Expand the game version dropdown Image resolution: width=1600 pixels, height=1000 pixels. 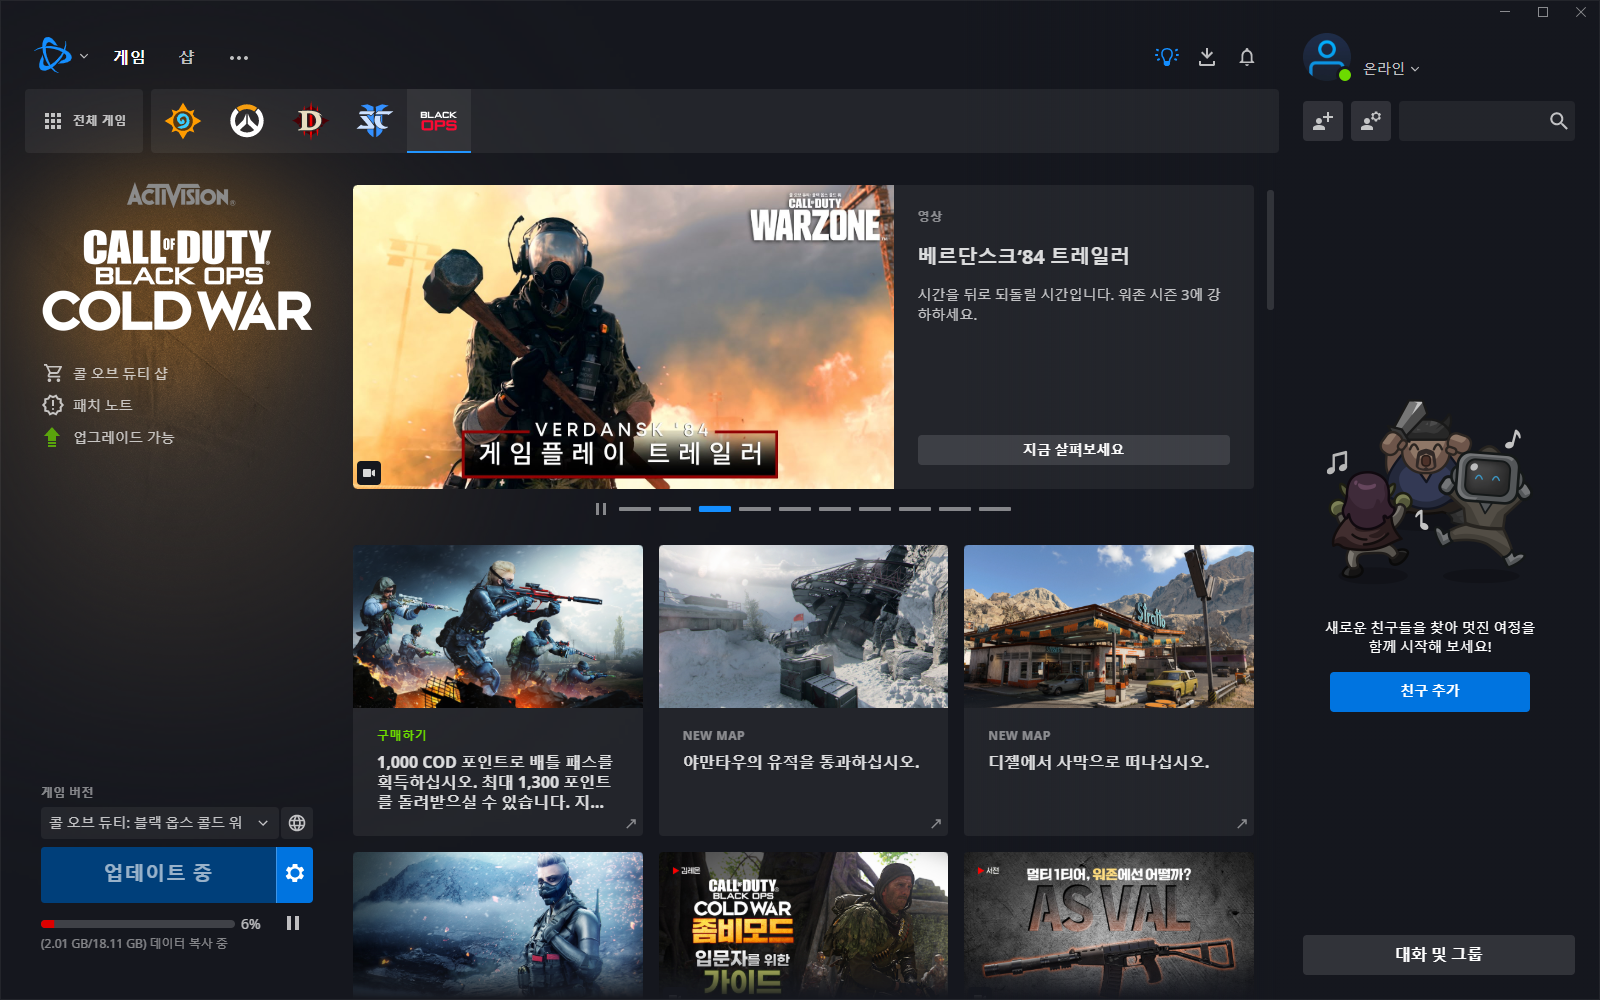click(159, 823)
